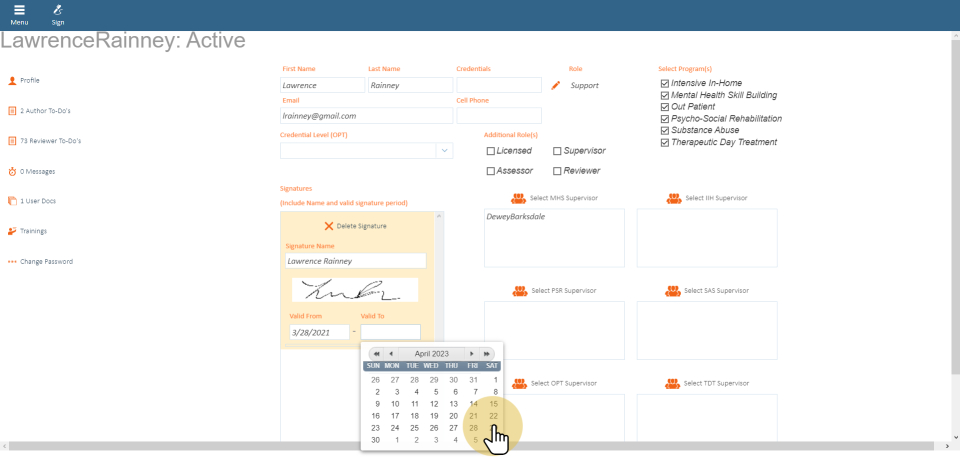This screenshot has height=470, width=960.
Task: Expand the Credential Level (OPT) dropdown
Action: click(x=444, y=151)
